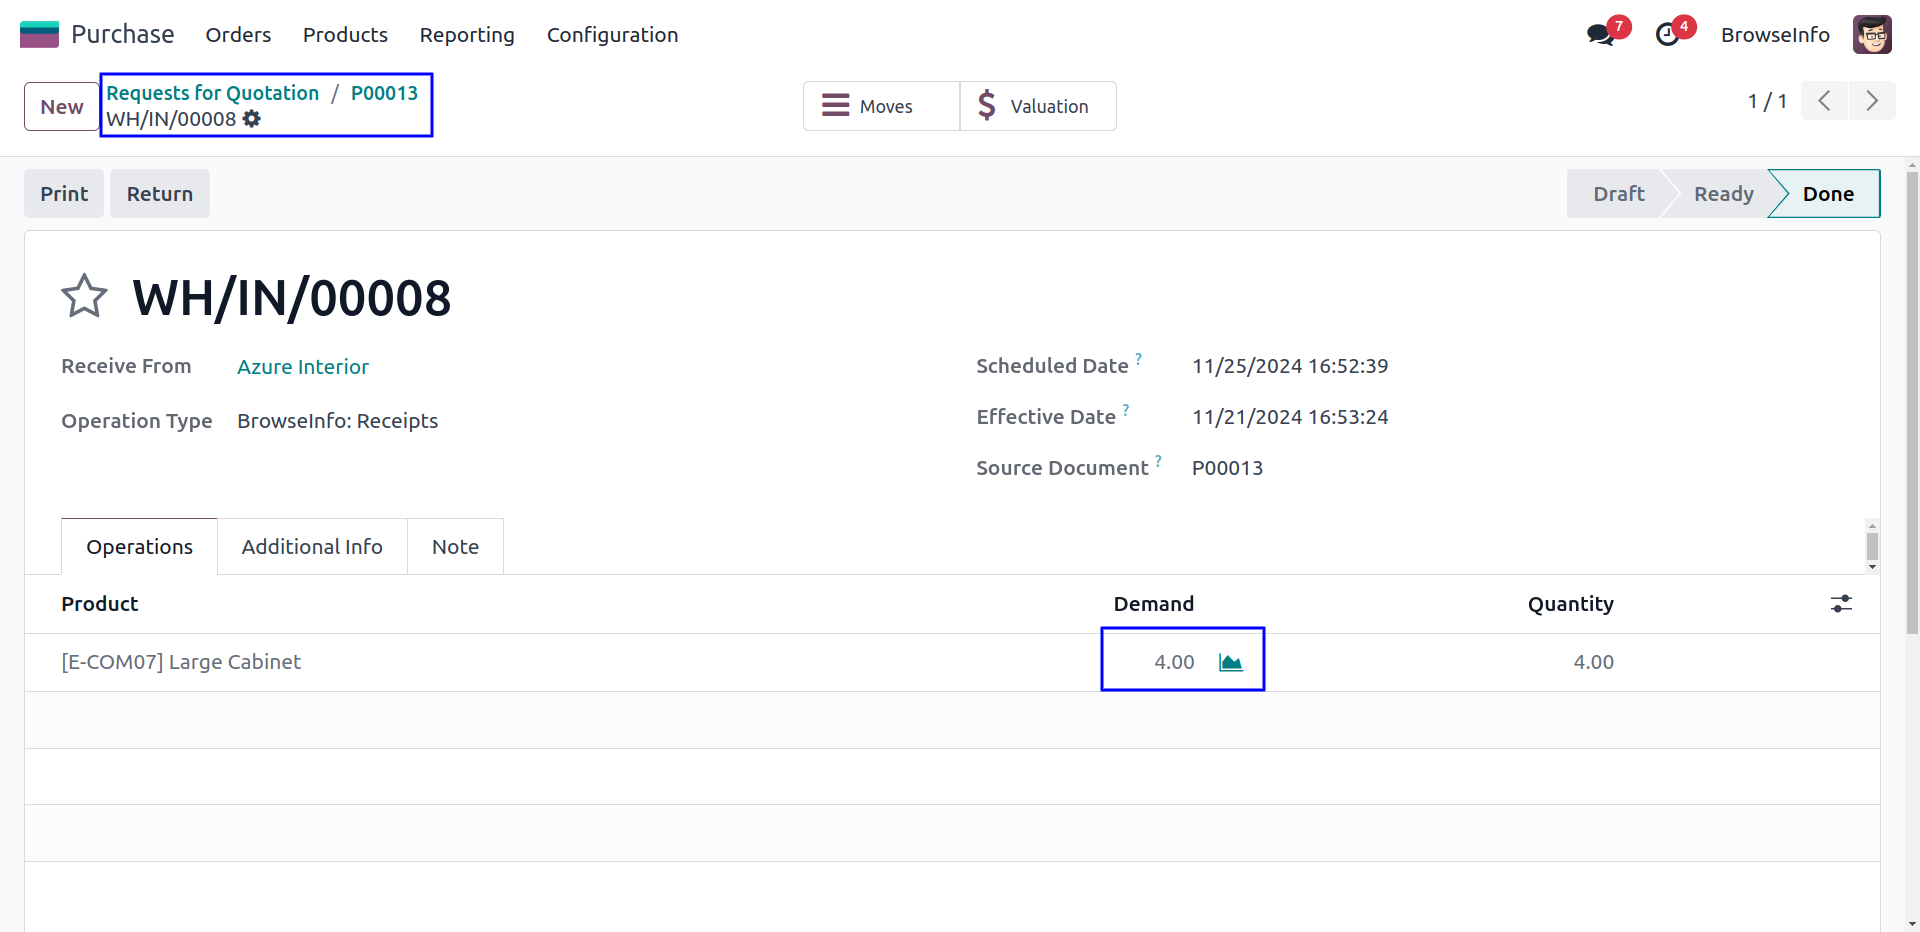
Task: Go to the previous record arrow
Action: pyautogui.click(x=1825, y=101)
